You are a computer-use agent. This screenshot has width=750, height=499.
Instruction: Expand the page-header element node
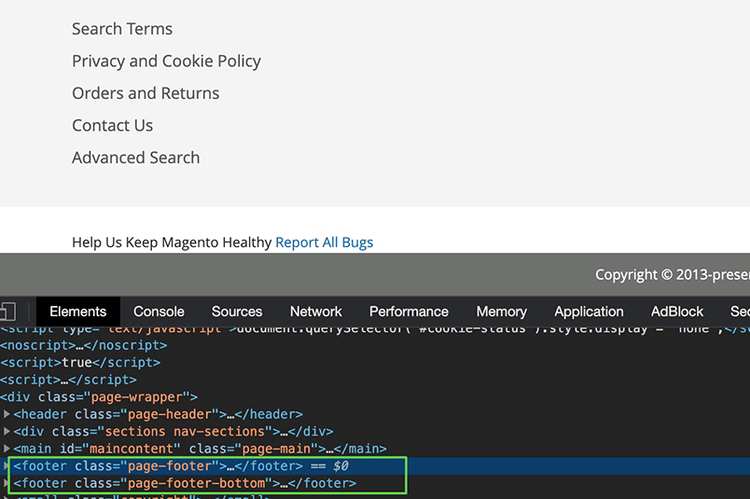pyautogui.click(x=8, y=414)
